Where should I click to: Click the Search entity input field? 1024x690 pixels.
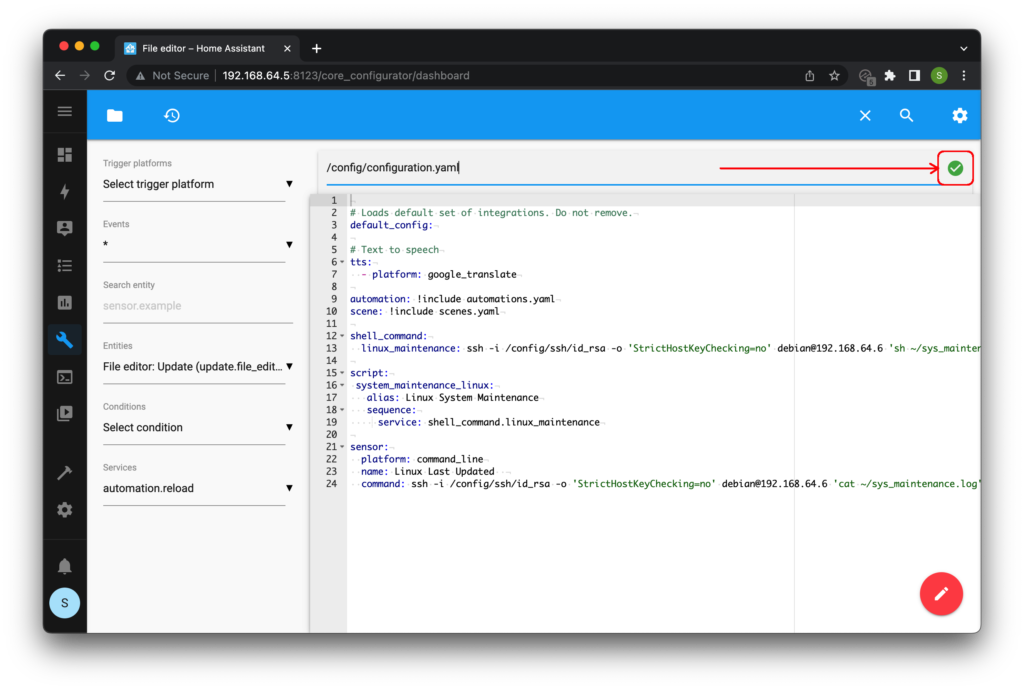coord(198,306)
